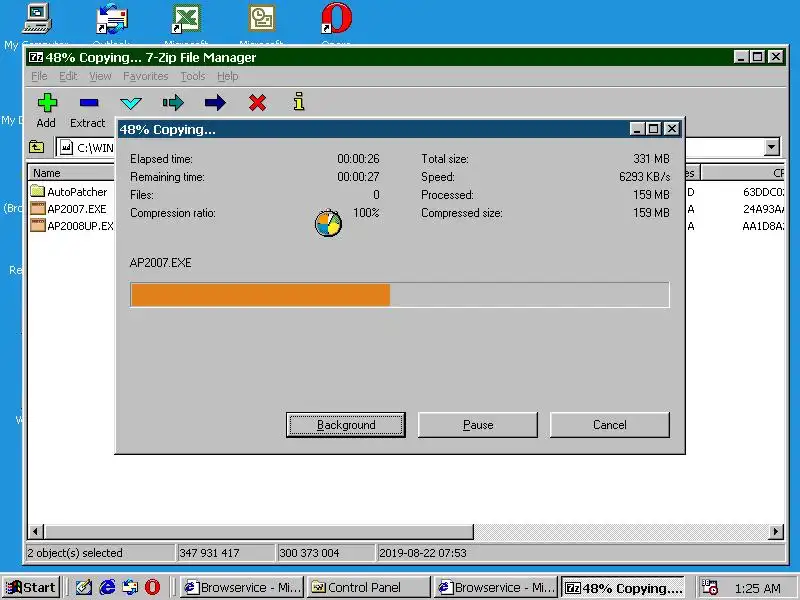
Task: Click the green Copy arrow icon
Action: click(x=173, y=103)
